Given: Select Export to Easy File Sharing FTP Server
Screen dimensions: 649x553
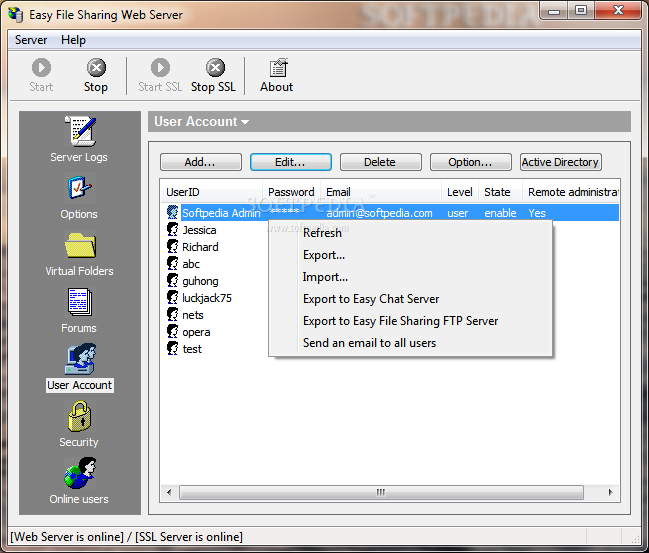Looking at the screenshot, I should pos(410,321).
